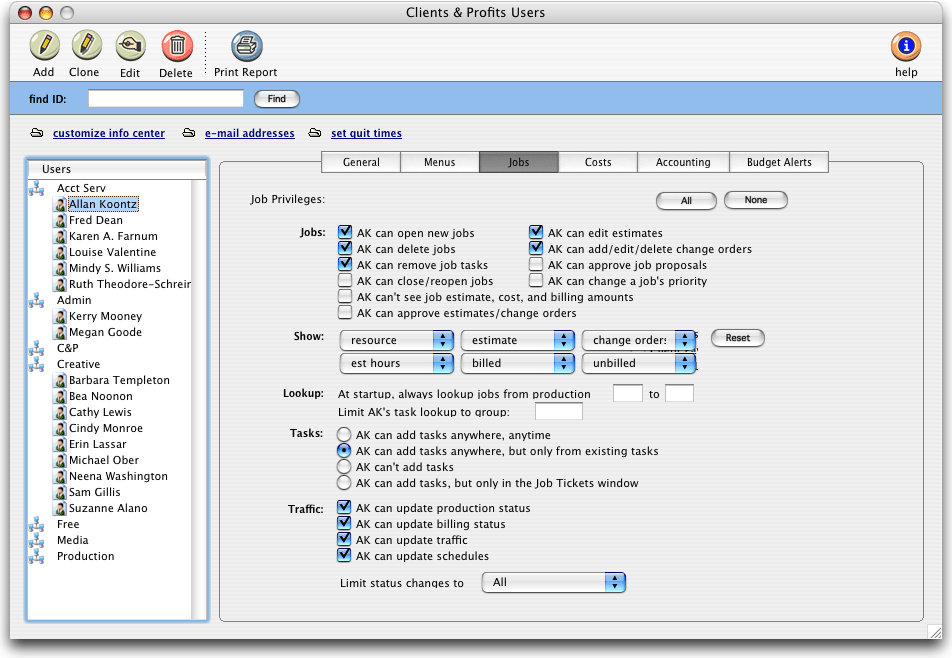Click the Media group icon
Screen dimensions: 952x658
[36, 540]
